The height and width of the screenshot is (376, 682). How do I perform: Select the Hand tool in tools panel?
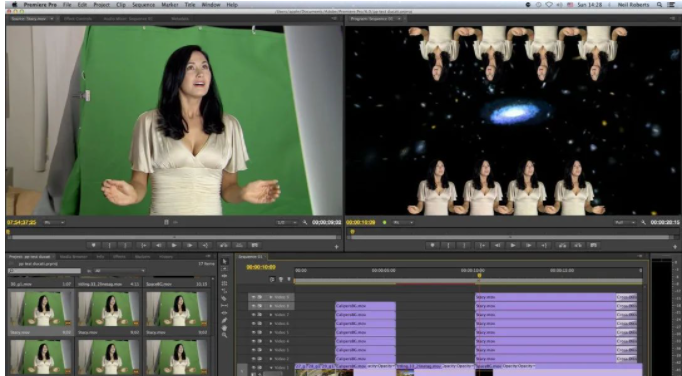click(x=224, y=328)
